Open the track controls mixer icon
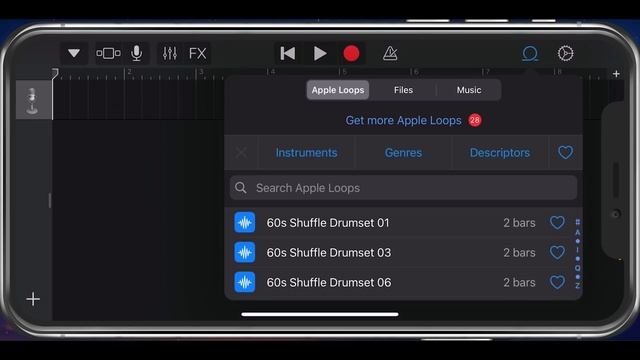The height and width of the screenshot is (360, 640). click(x=170, y=53)
